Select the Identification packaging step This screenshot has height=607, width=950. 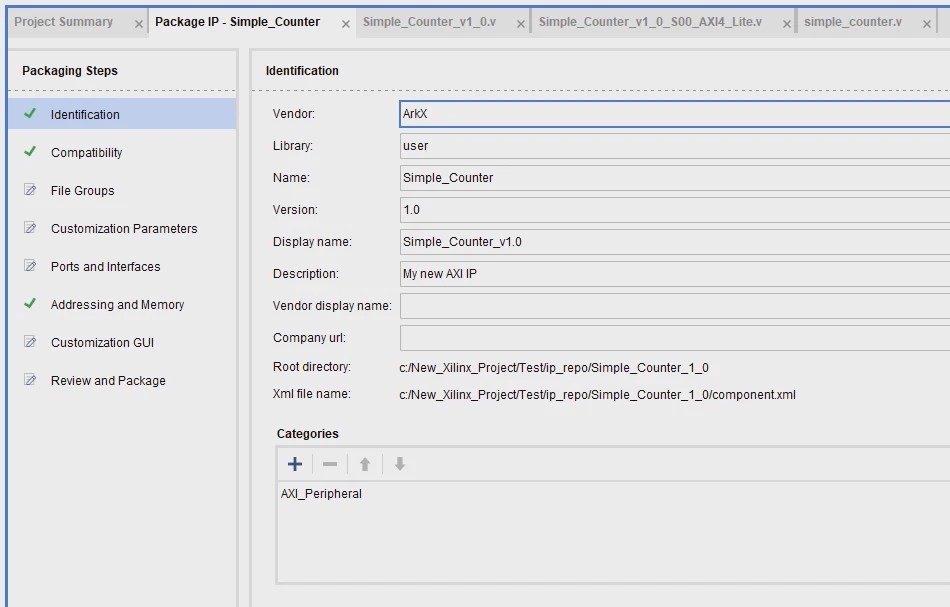[x=122, y=114]
